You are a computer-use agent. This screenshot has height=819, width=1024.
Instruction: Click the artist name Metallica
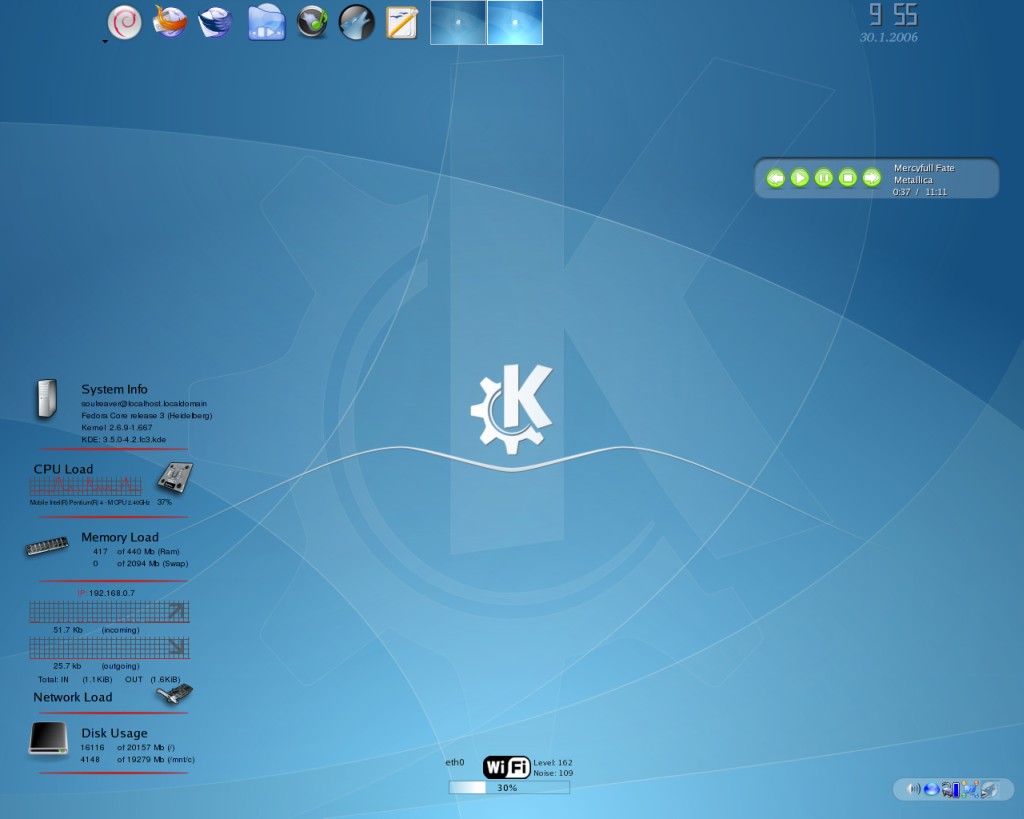click(x=913, y=180)
